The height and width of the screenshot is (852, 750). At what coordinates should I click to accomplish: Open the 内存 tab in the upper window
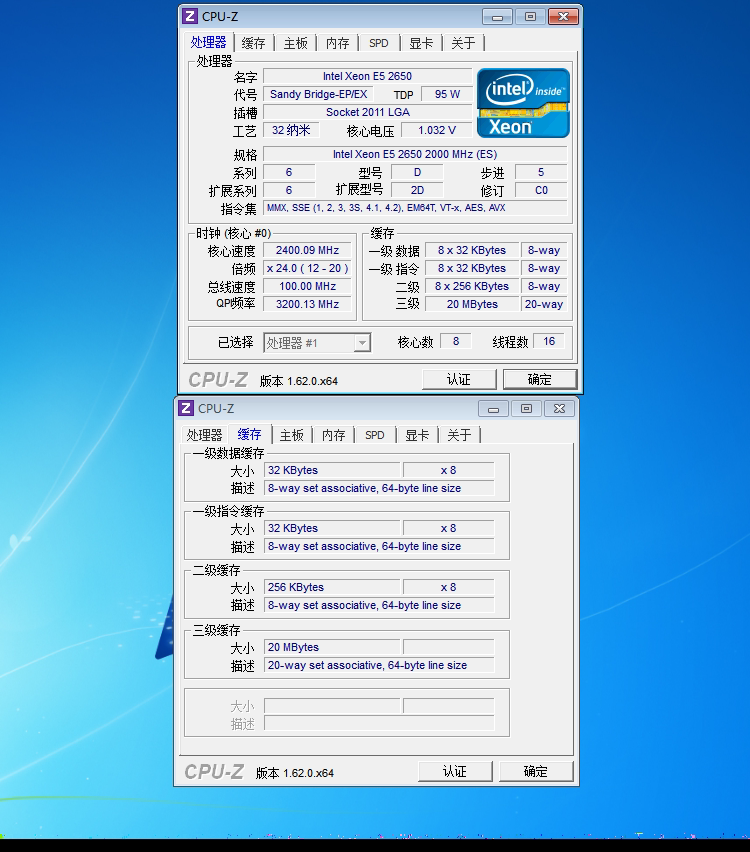coord(337,43)
